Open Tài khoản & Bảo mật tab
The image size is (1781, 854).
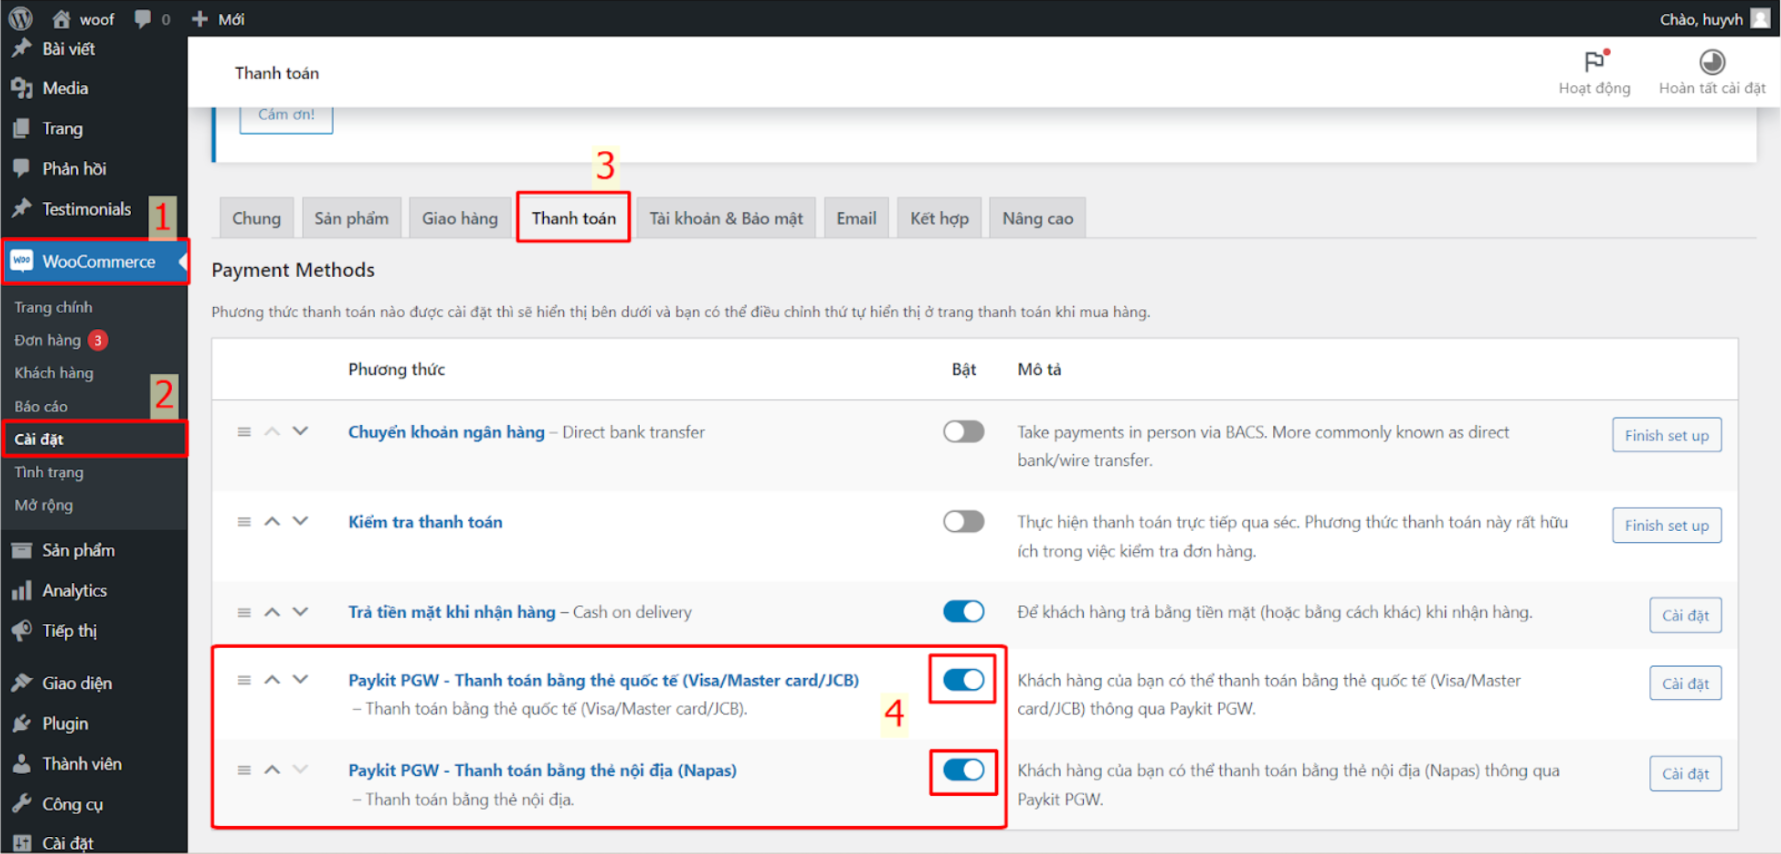tap(726, 218)
